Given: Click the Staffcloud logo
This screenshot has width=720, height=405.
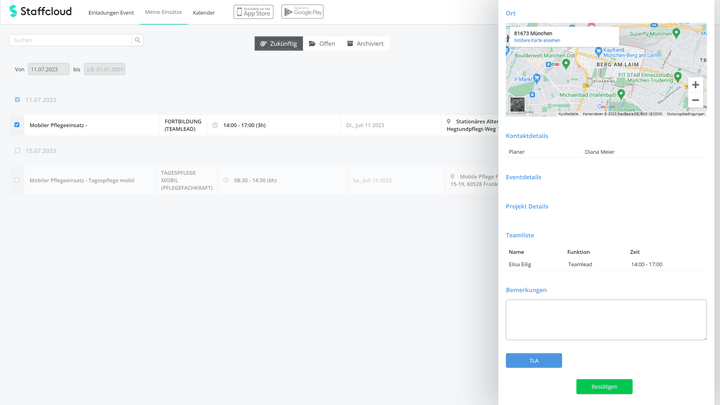Looking at the screenshot, I should tap(42, 12).
